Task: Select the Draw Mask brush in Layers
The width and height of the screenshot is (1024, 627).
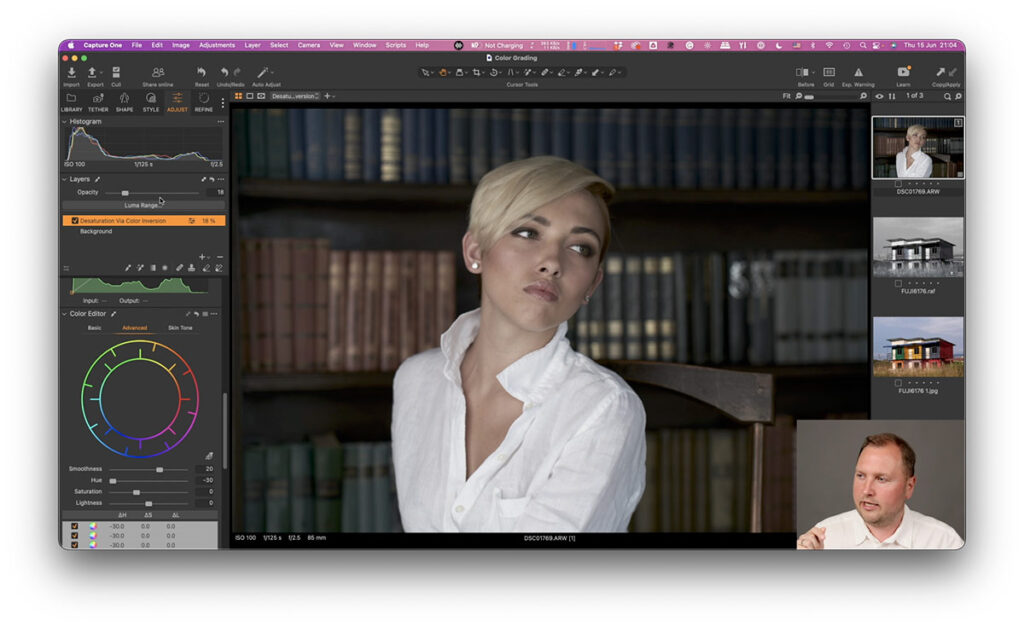Action: click(x=128, y=268)
